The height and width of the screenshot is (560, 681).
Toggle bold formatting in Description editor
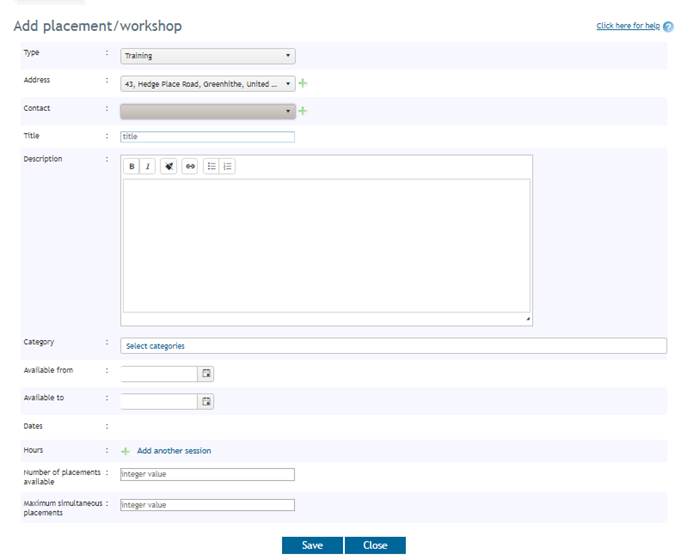(132, 166)
